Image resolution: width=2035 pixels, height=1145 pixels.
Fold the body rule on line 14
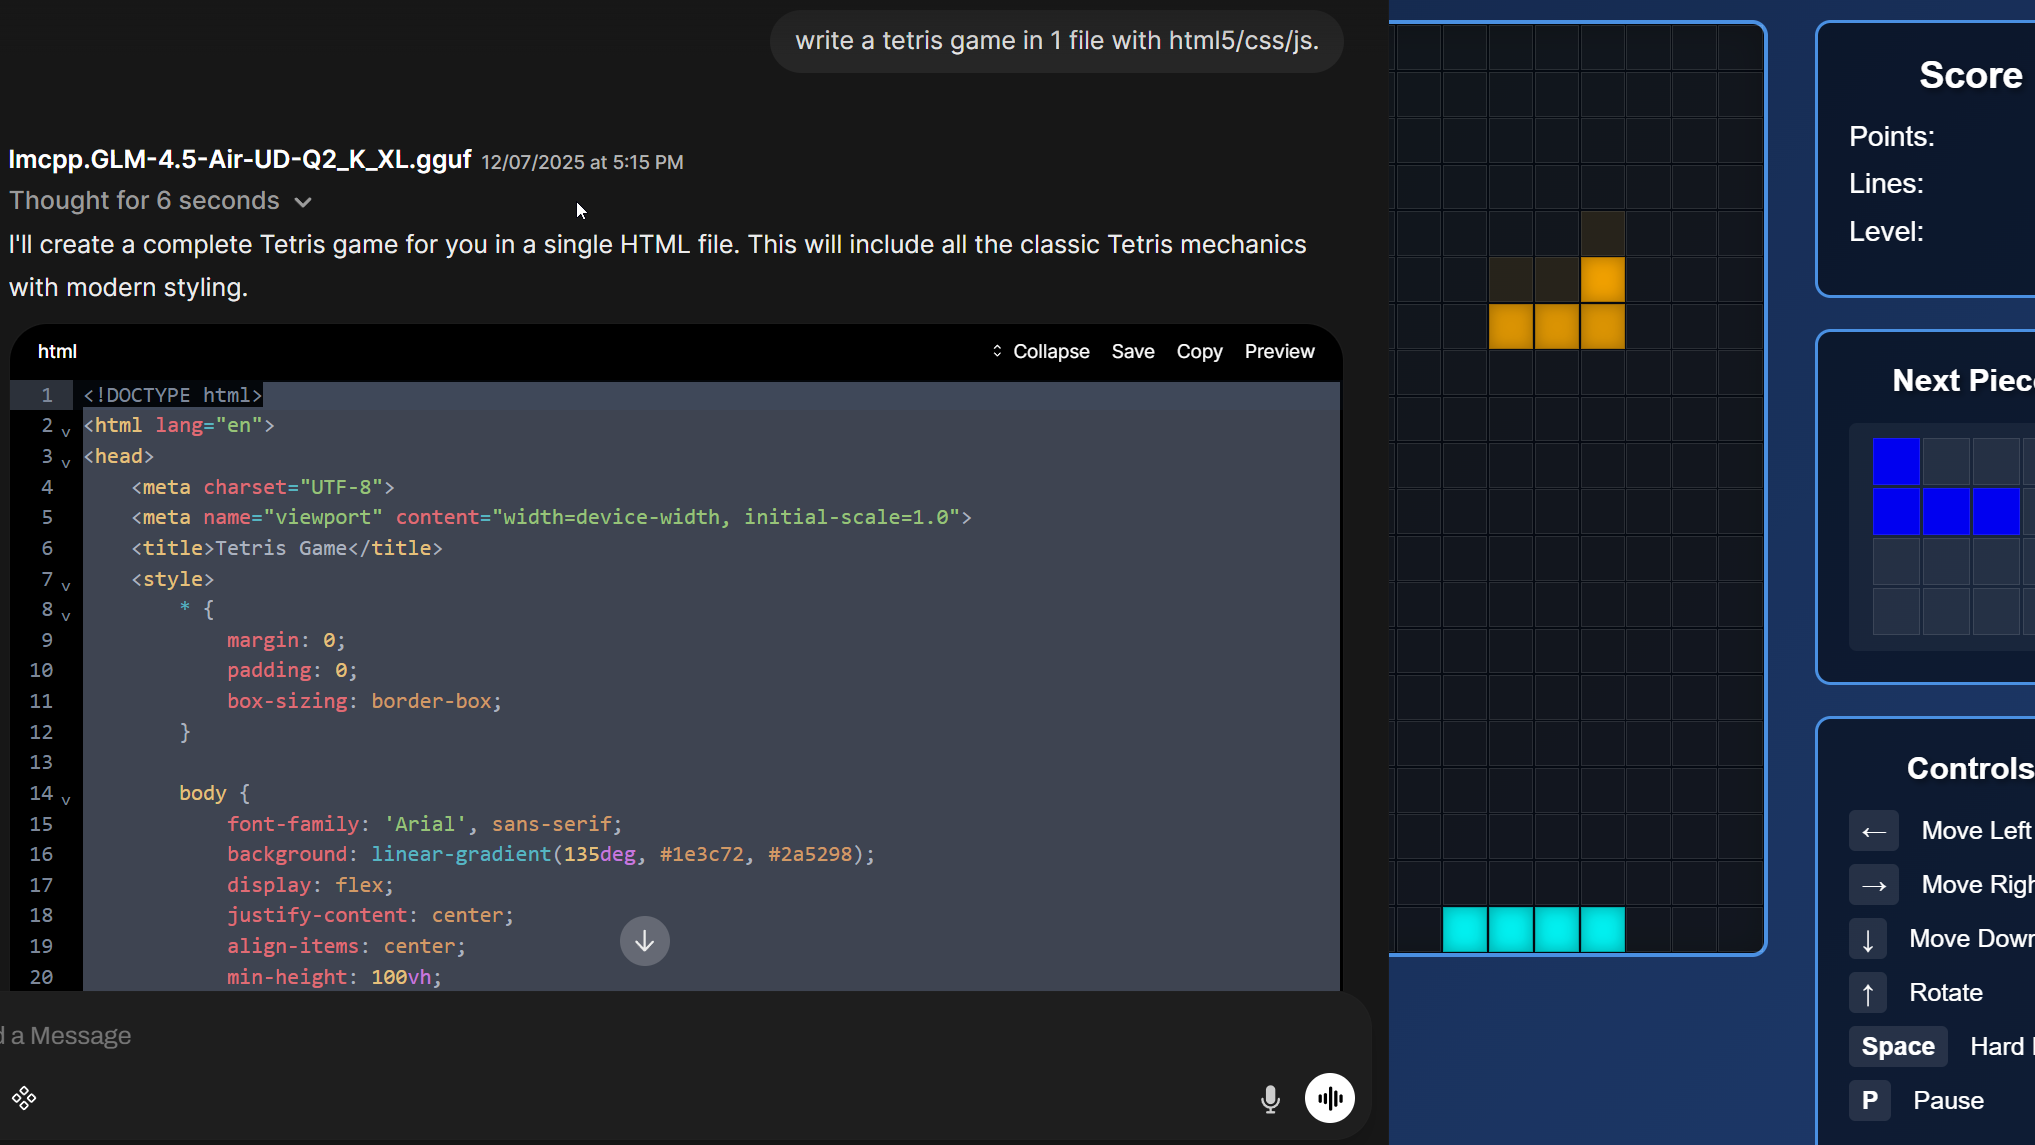click(x=66, y=801)
